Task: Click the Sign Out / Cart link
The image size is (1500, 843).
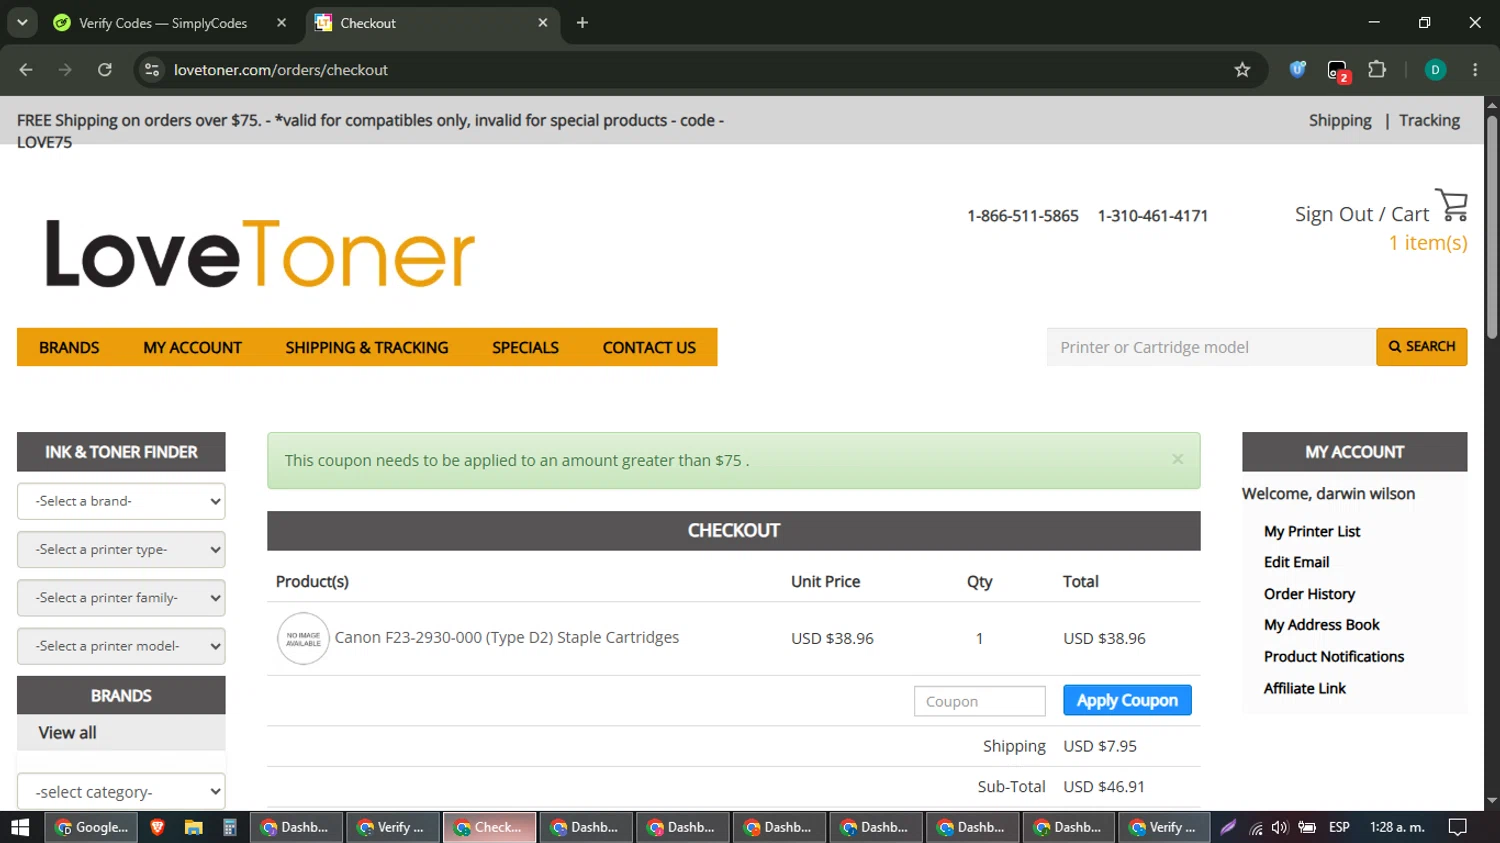Action: [1362, 214]
